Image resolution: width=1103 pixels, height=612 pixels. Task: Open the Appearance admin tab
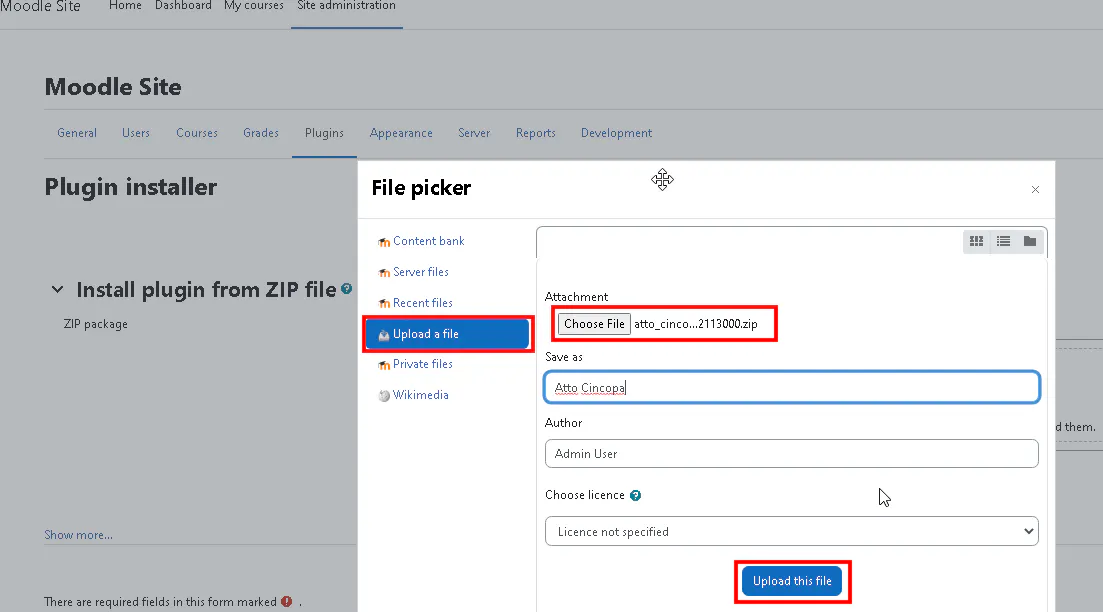pyautogui.click(x=401, y=133)
